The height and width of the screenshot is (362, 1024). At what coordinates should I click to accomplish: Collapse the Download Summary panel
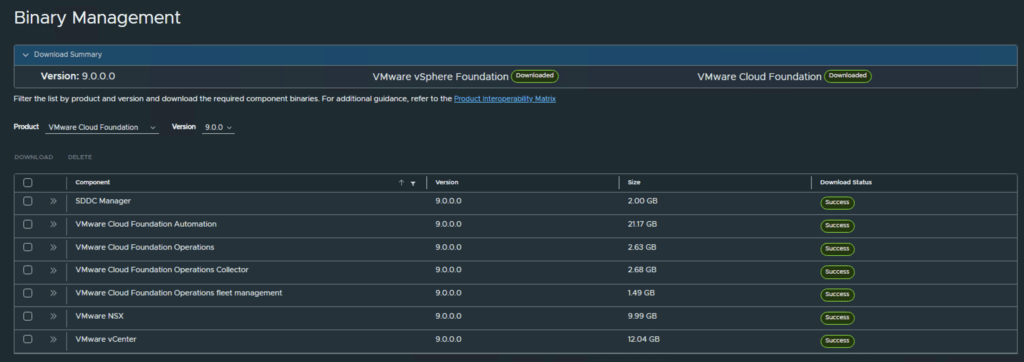point(25,55)
